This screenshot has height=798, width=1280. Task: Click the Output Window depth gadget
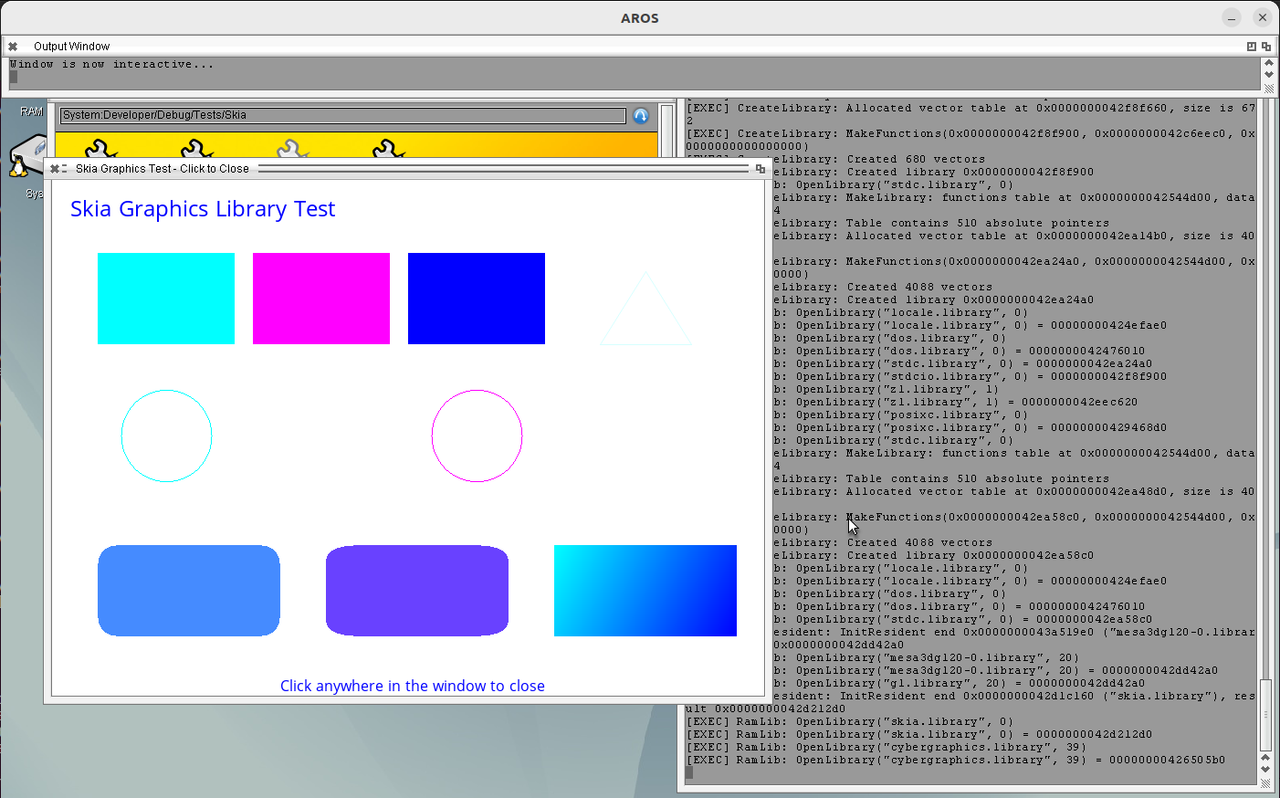[x=1265, y=46]
